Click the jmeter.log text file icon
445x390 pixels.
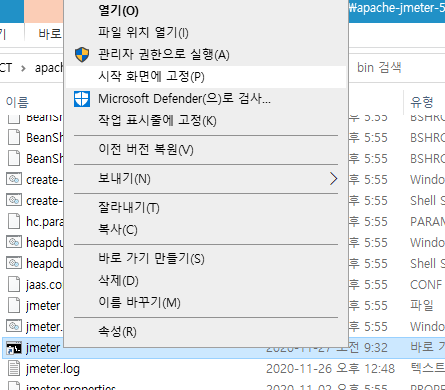(x=14, y=369)
